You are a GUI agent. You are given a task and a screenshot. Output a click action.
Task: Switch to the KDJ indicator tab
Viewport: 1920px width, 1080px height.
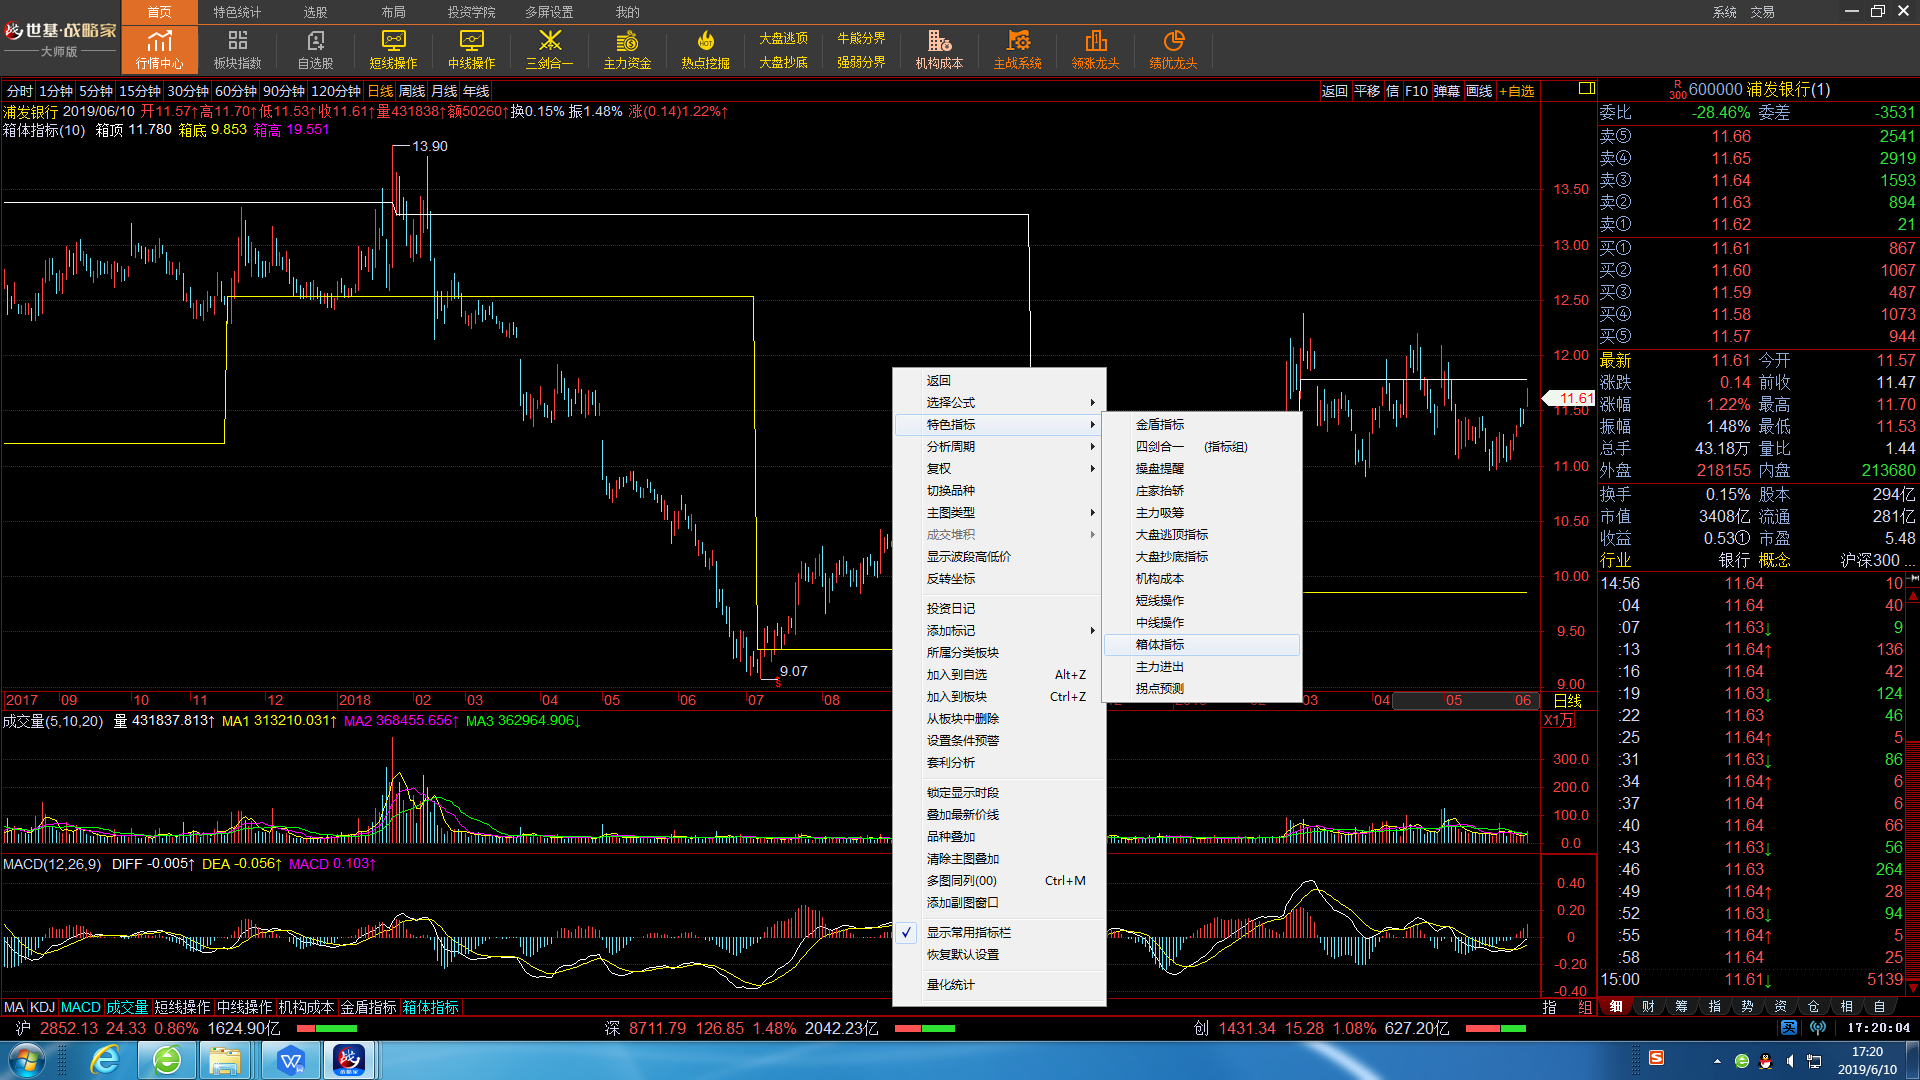(42, 1007)
